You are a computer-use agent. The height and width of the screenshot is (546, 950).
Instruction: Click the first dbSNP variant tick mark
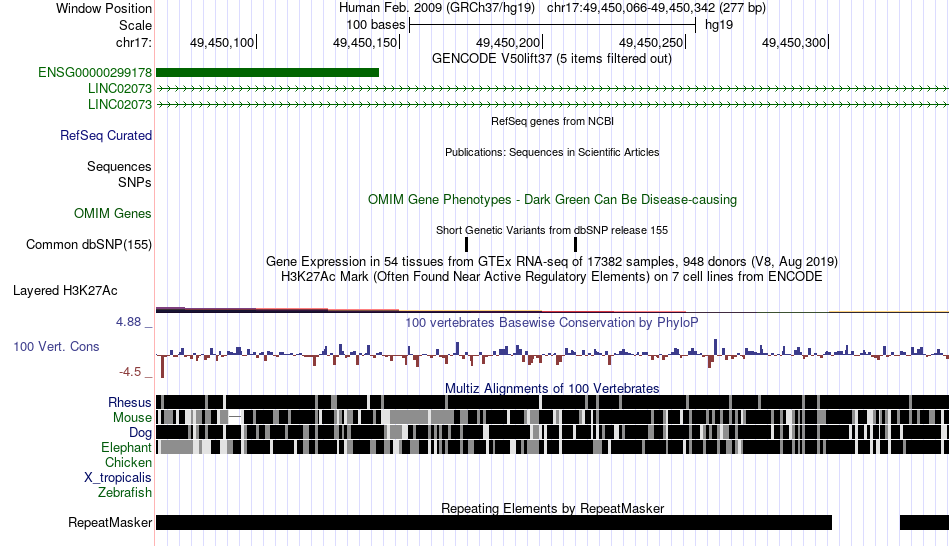coord(467,244)
